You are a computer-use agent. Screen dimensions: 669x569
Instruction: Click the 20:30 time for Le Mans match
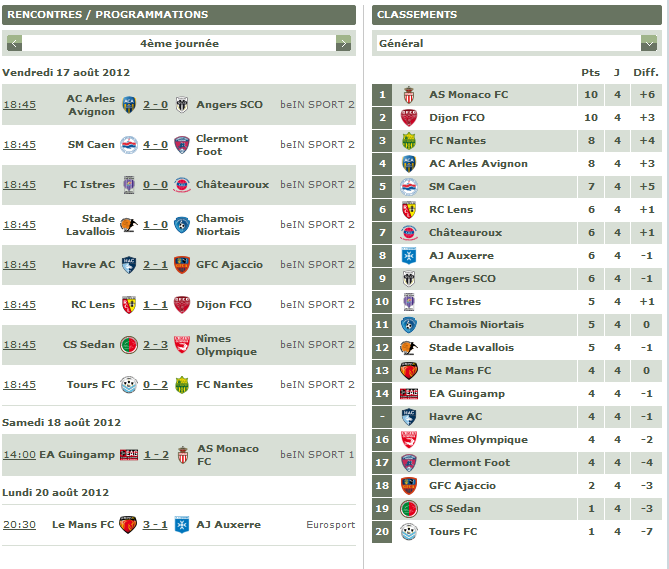20,525
